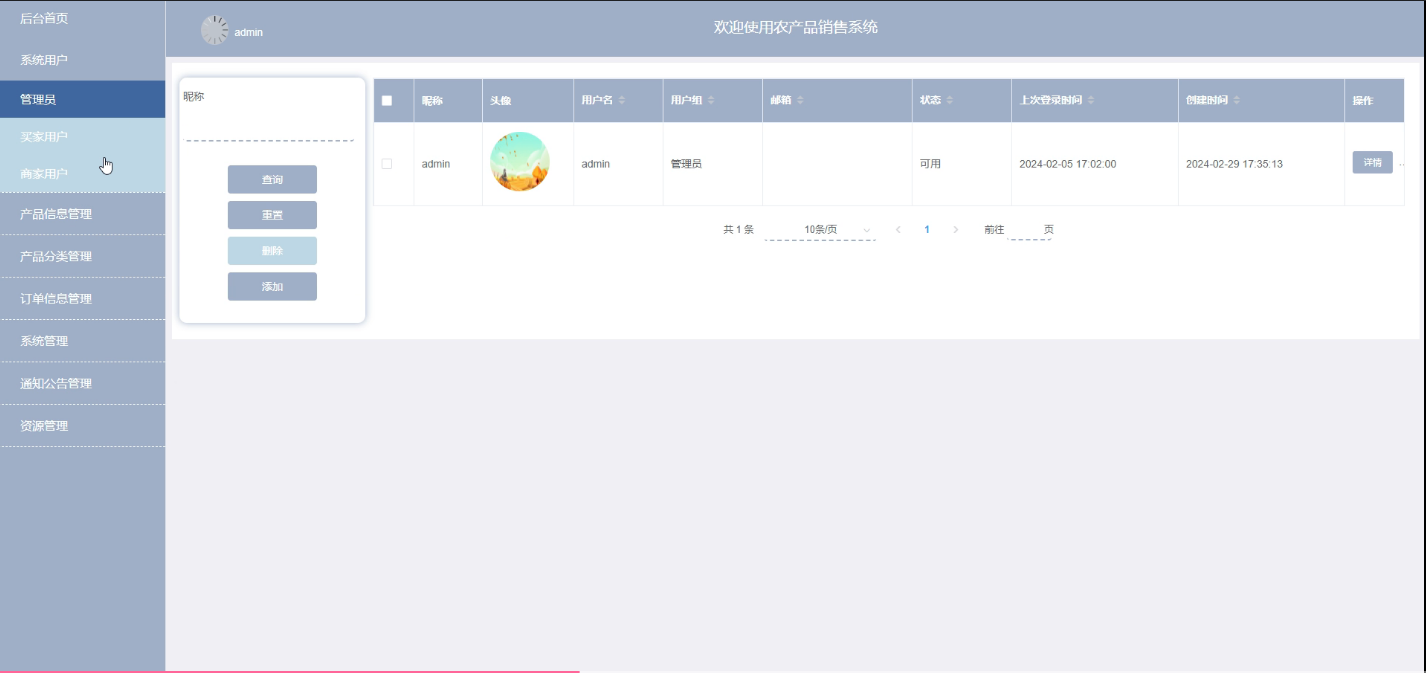The image size is (1426, 673).
Task: Expand 通知公告管理 sidebar menu
Action: pyautogui.click(x=82, y=383)
